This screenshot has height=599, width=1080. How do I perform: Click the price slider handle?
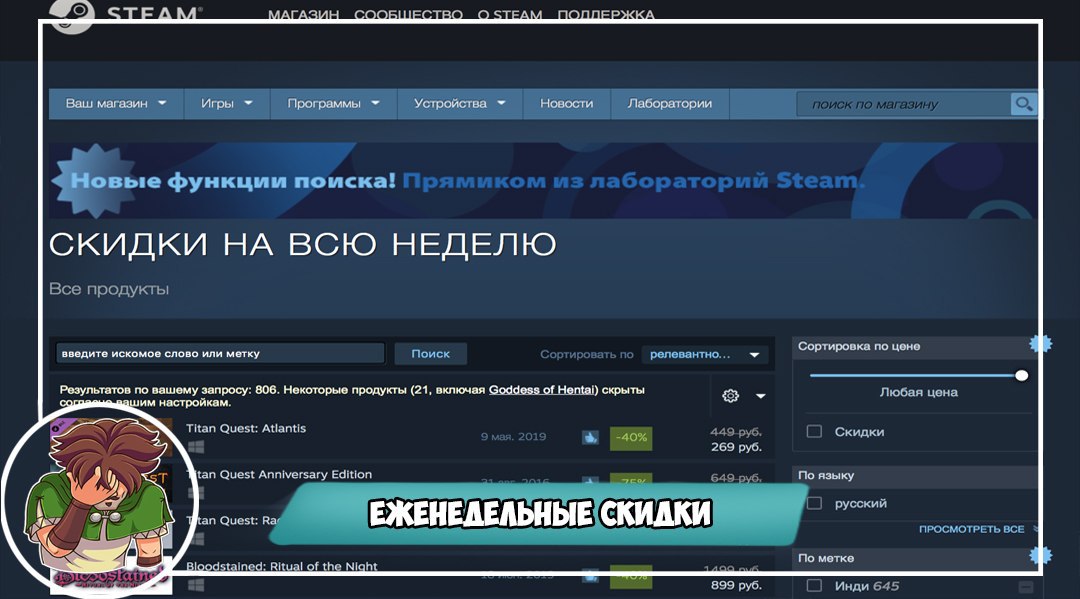click(x=1021, y=375)
